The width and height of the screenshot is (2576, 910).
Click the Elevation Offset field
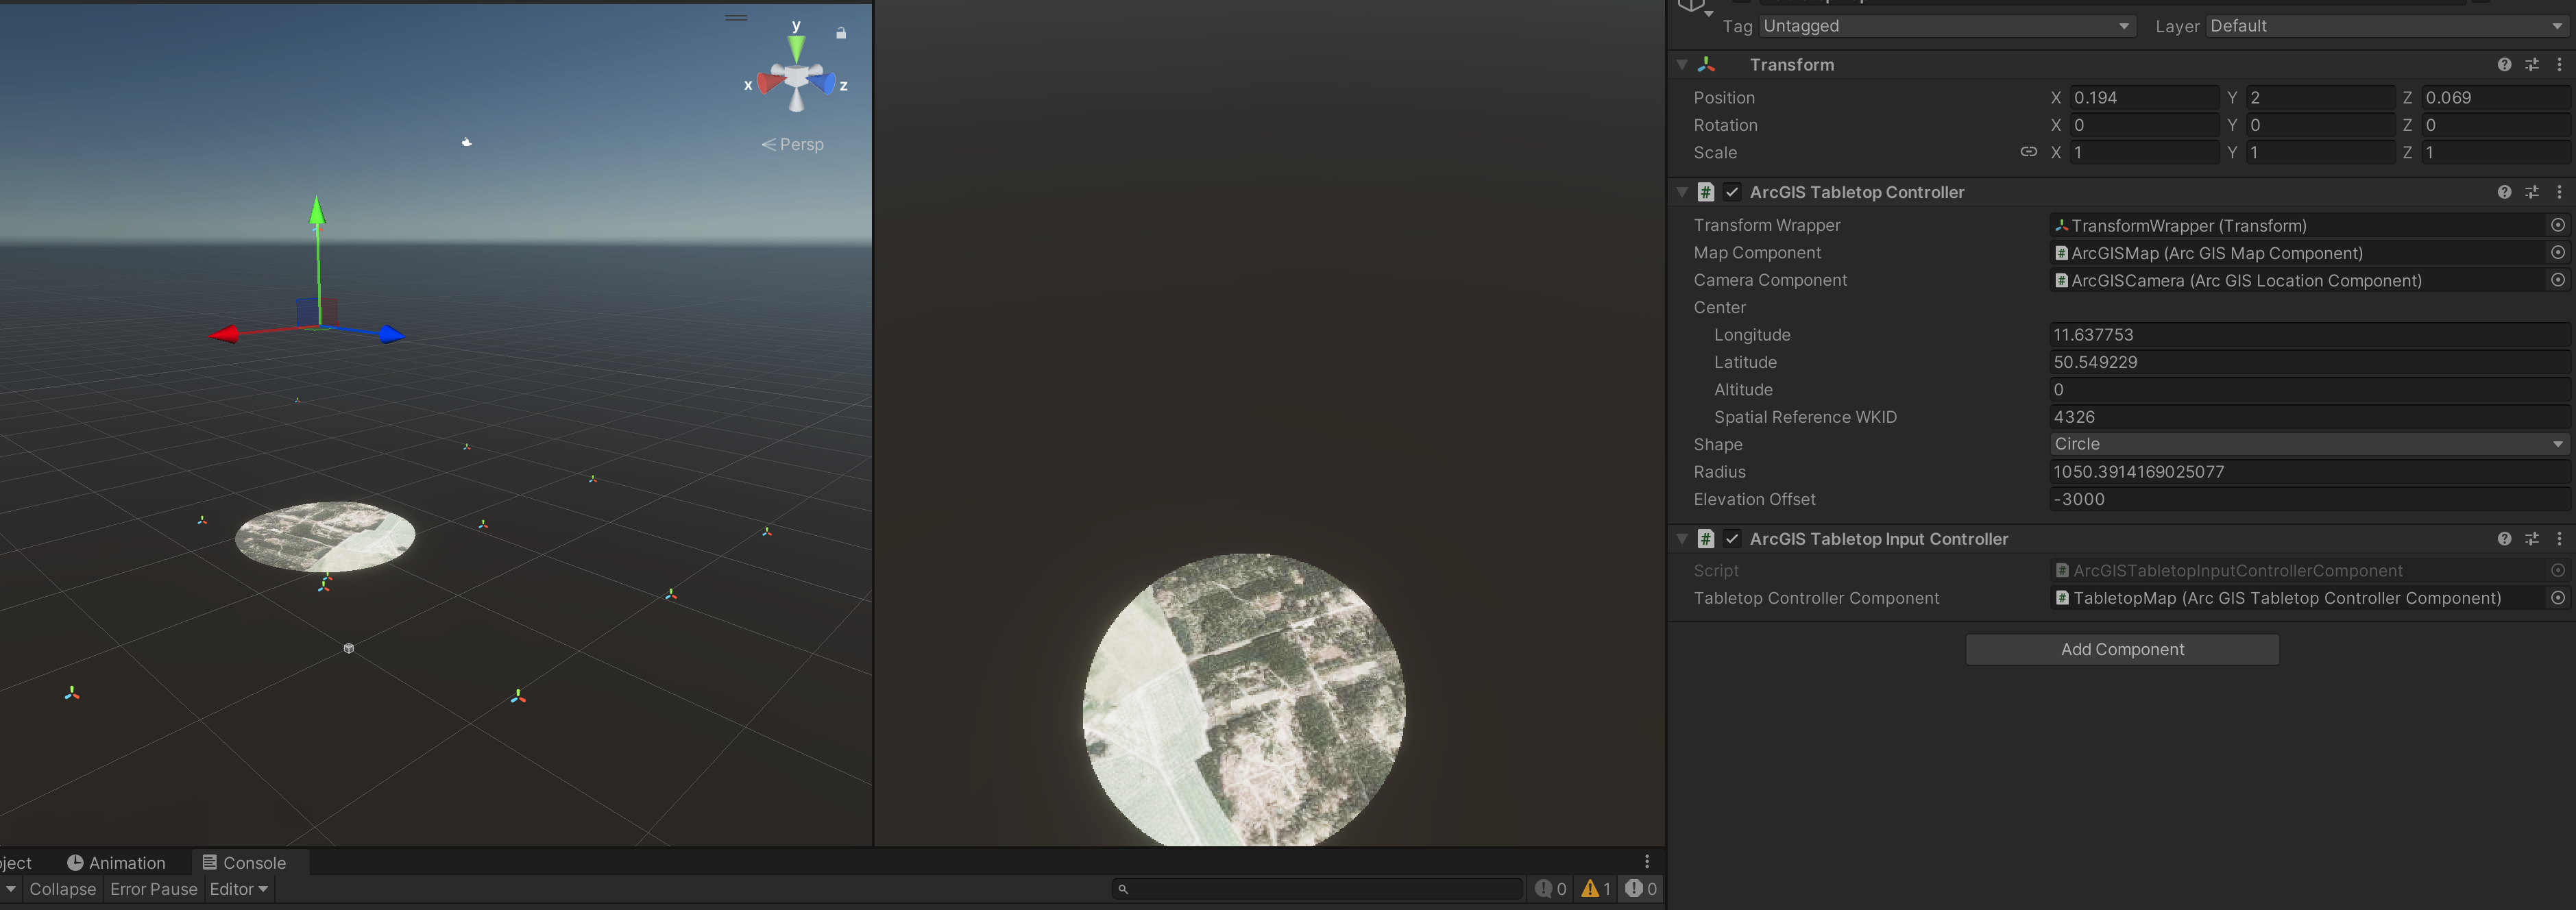[x=2310, y=499]
